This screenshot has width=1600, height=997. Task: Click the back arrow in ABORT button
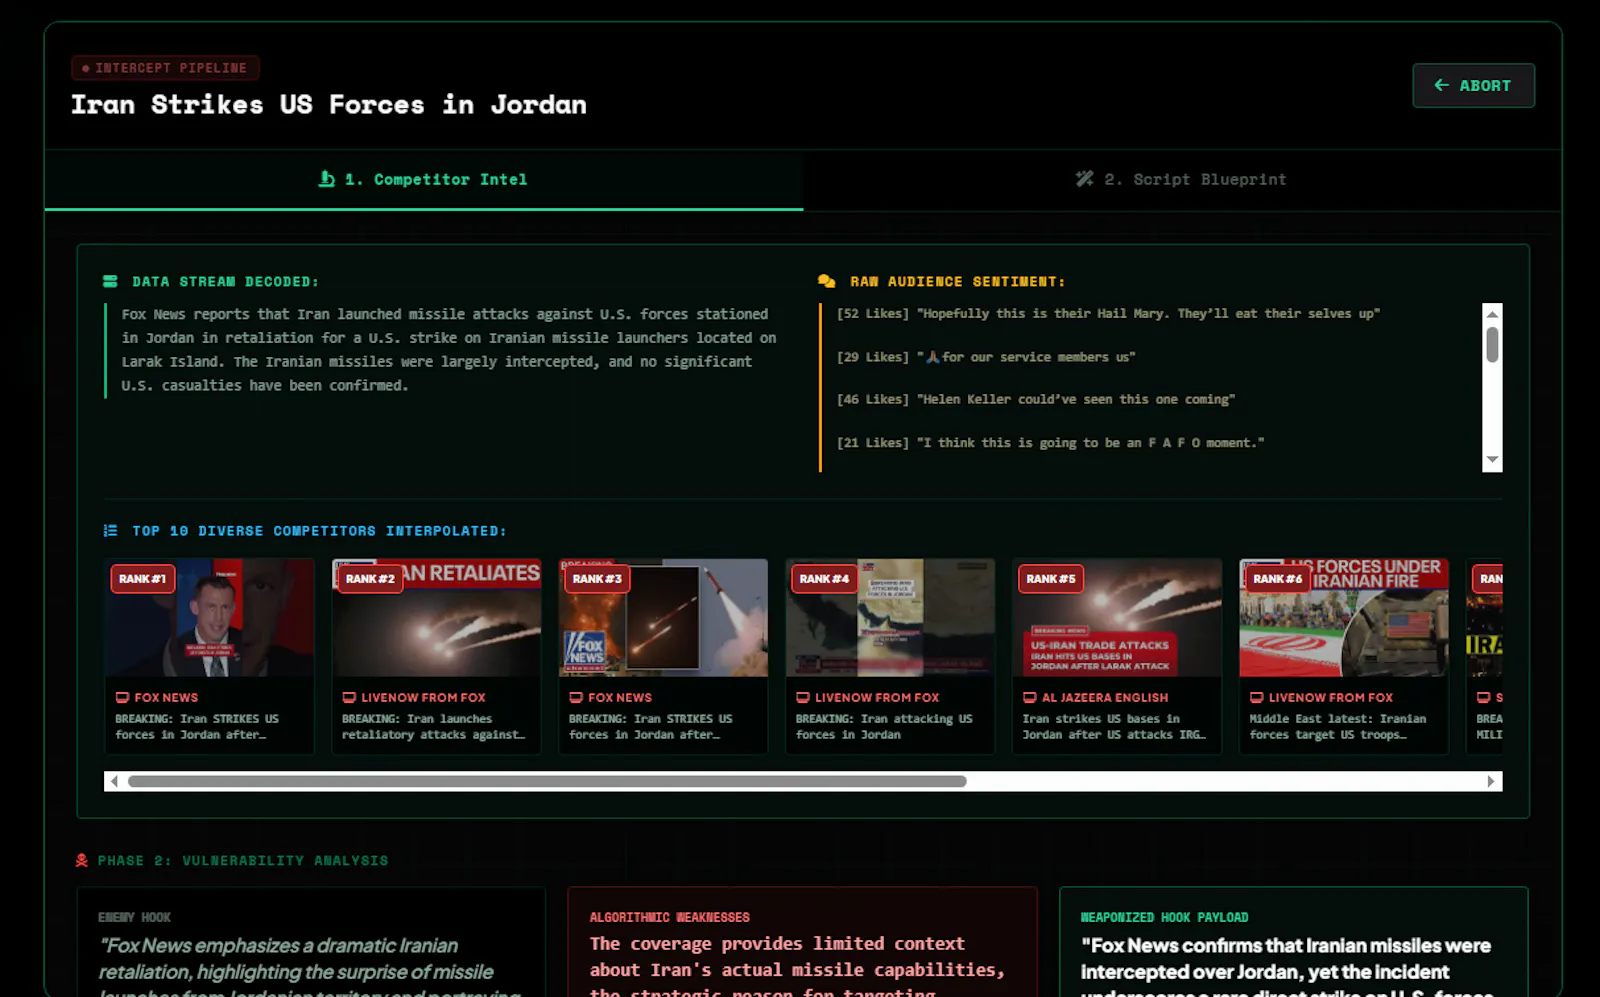1441,85
